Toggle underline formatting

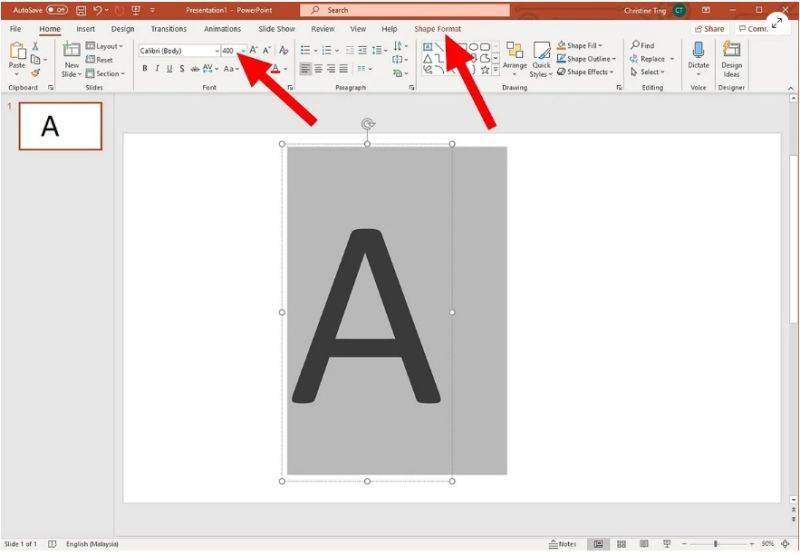click(169, 68)
